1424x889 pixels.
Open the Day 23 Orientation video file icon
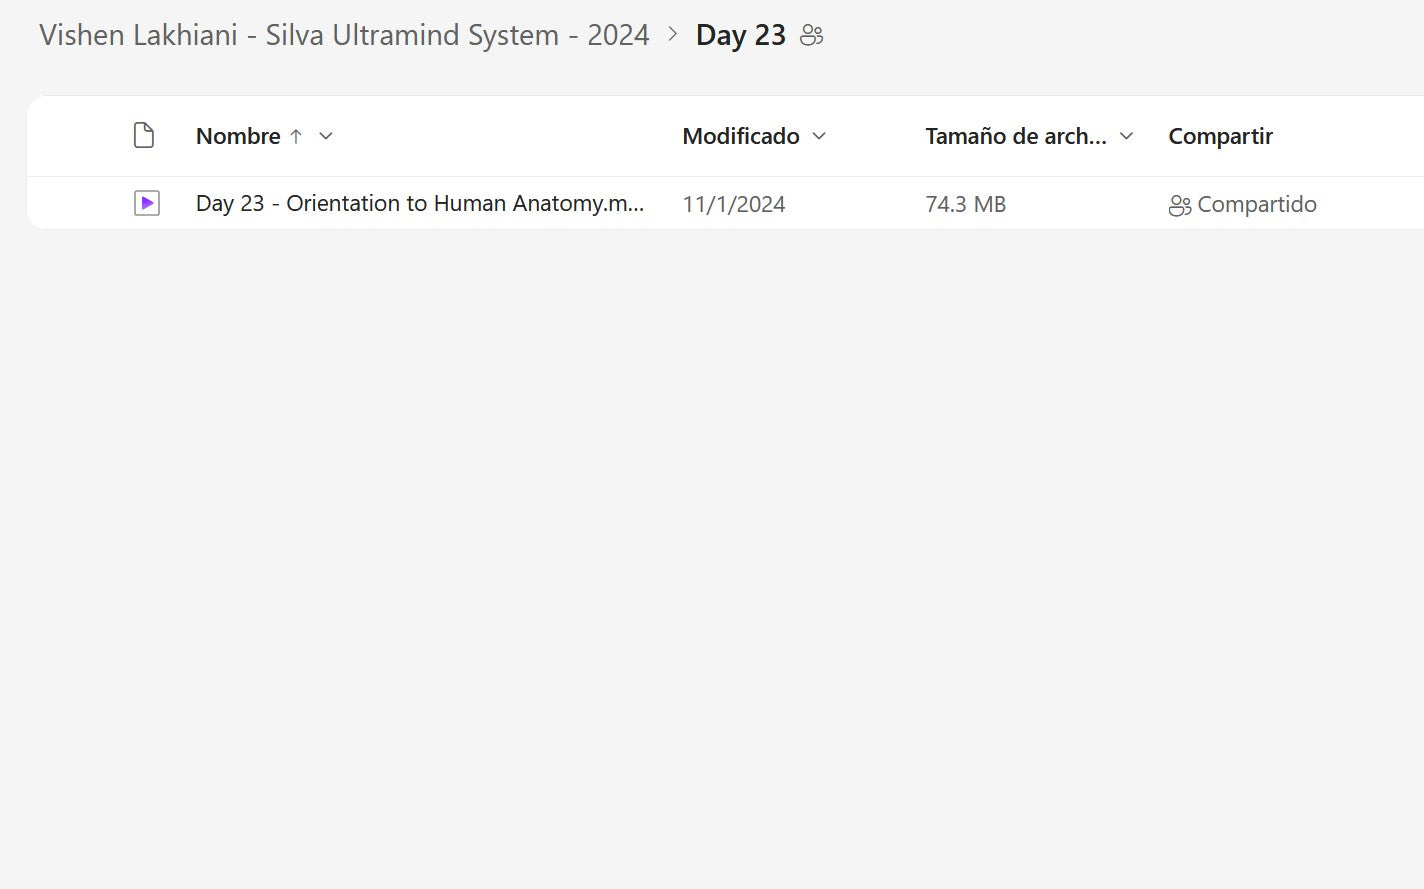point(147,204)
